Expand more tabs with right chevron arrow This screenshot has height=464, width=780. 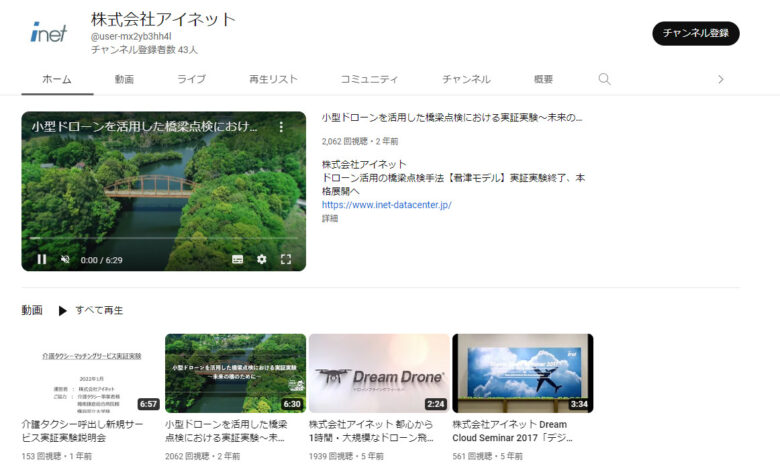(x=720, y=79)
